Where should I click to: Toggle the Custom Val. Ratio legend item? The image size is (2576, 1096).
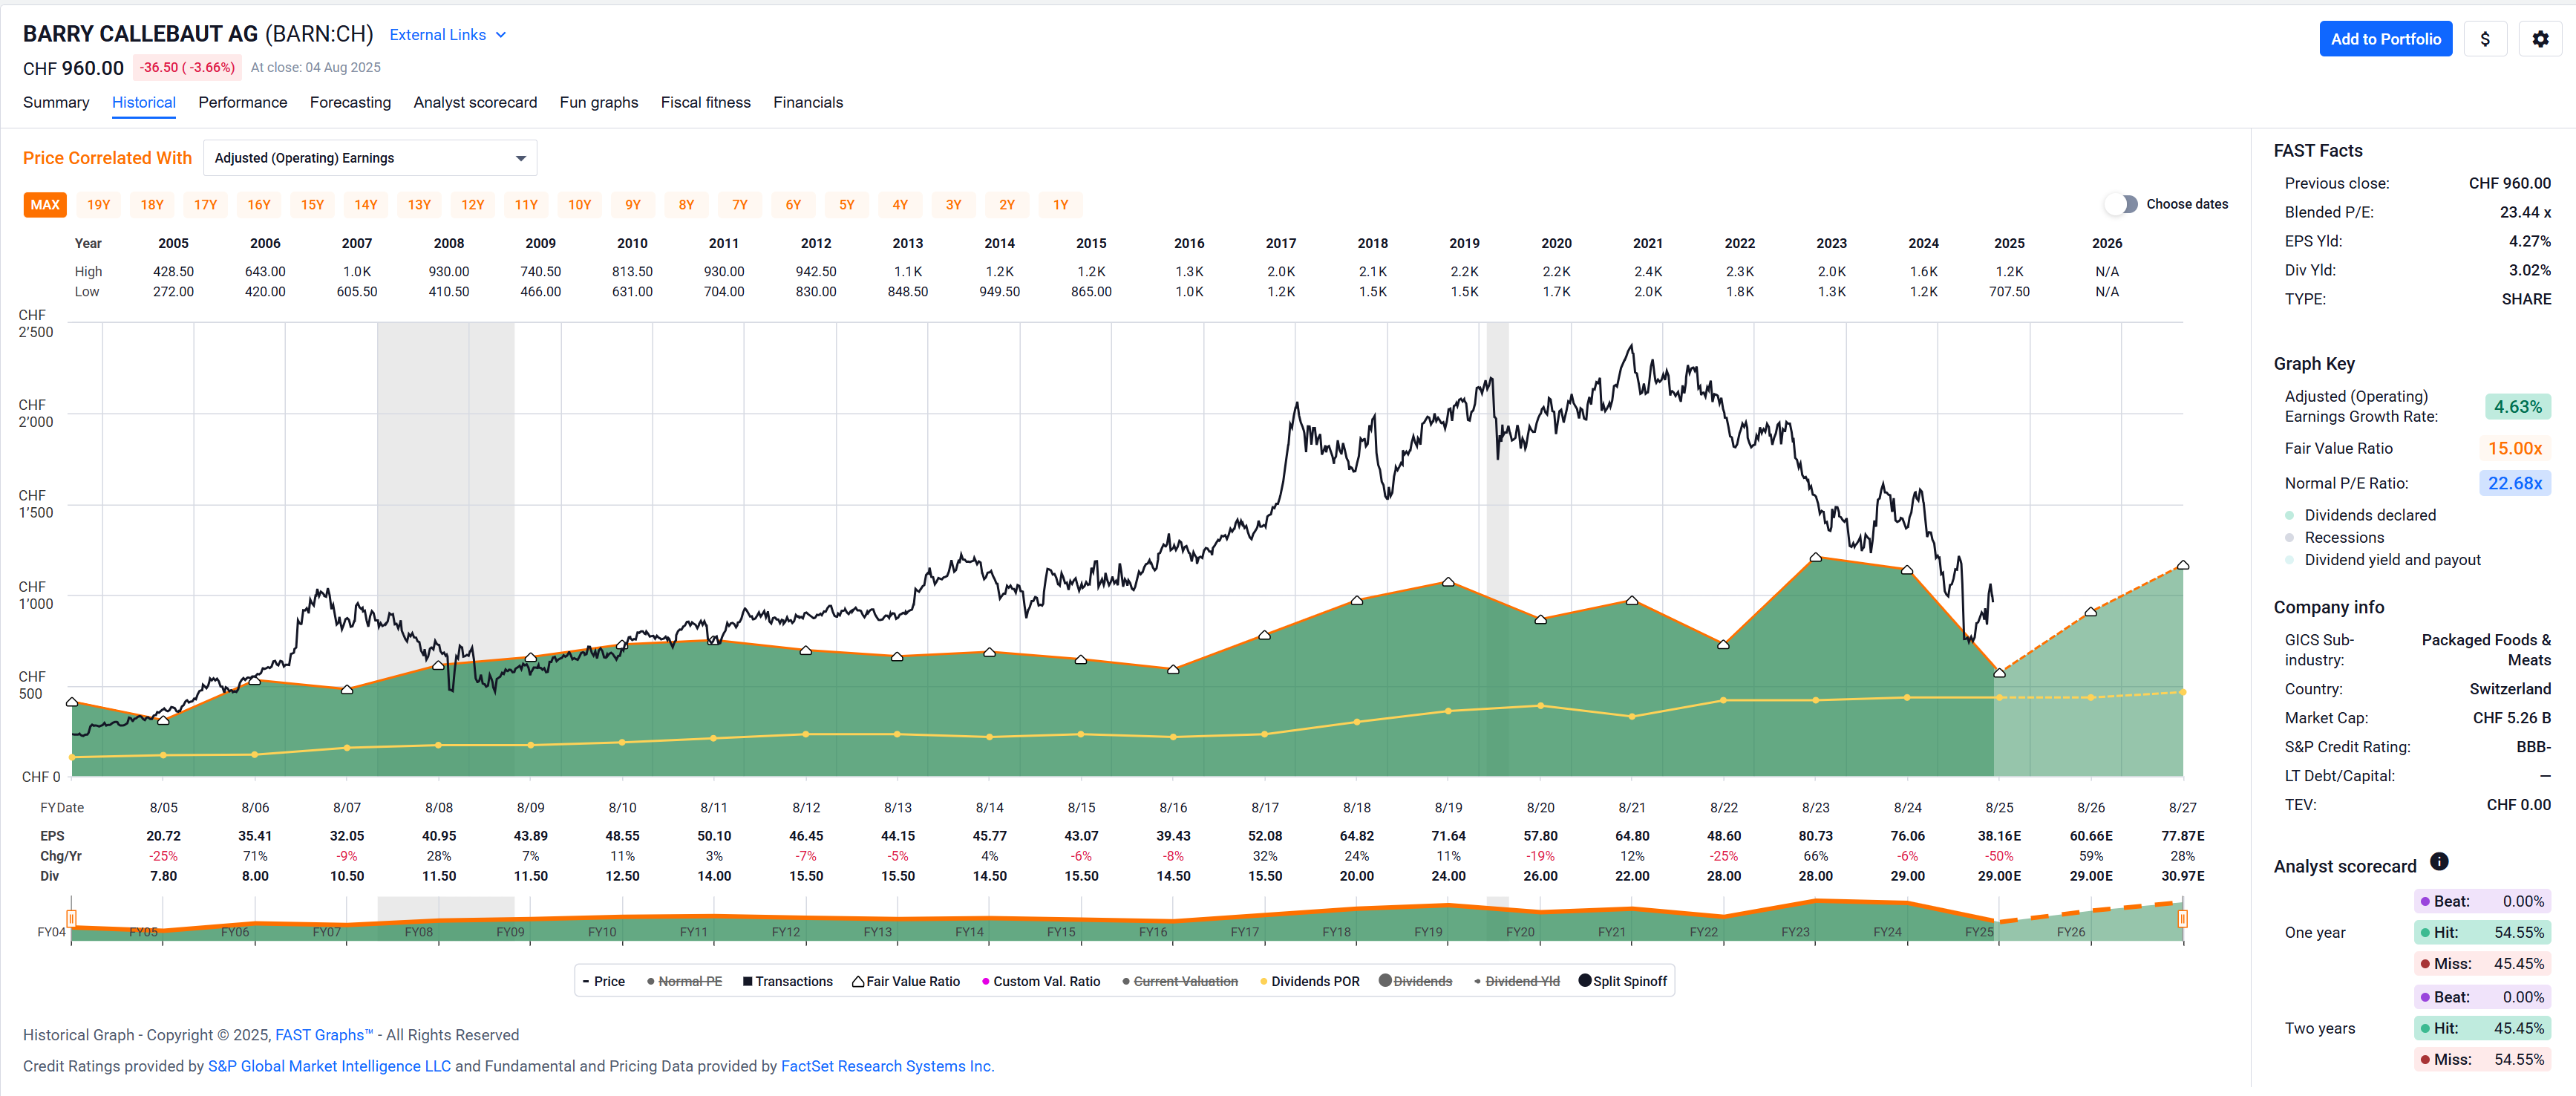[1040, 981]
